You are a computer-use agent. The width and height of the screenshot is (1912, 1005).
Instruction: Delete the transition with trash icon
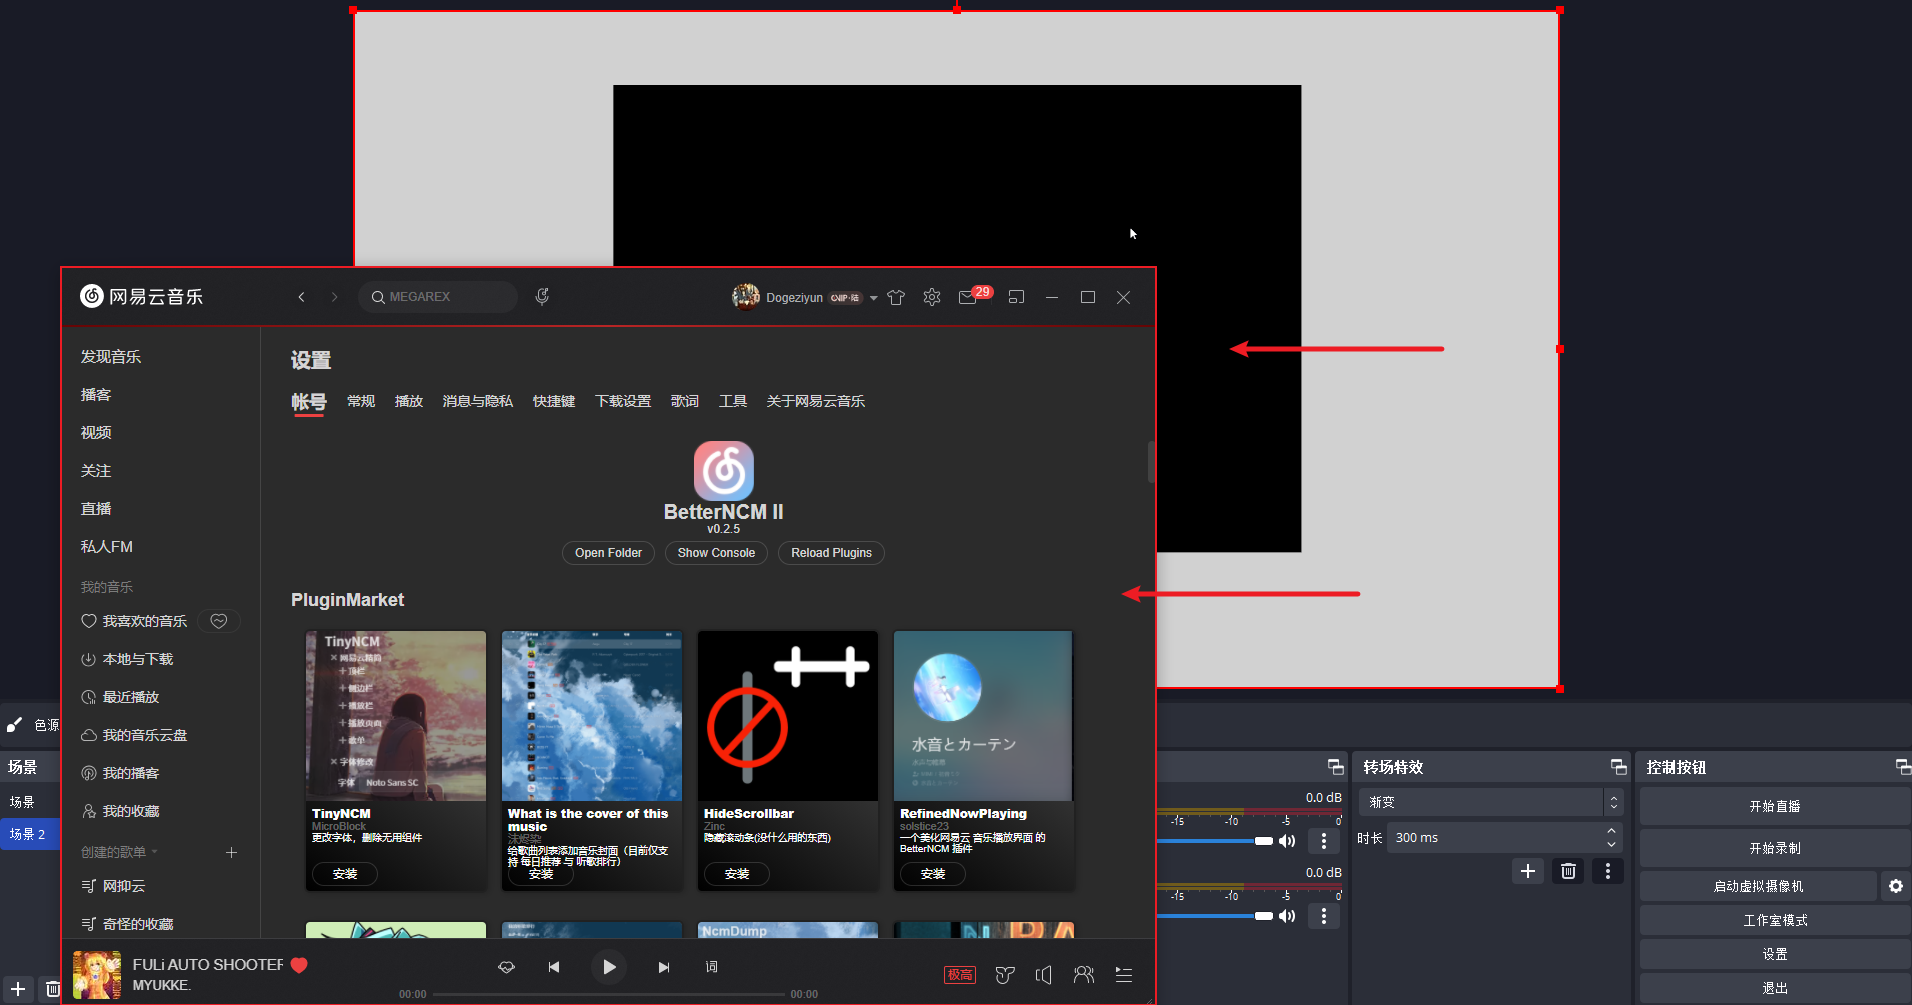click(x=1568, y=871)
